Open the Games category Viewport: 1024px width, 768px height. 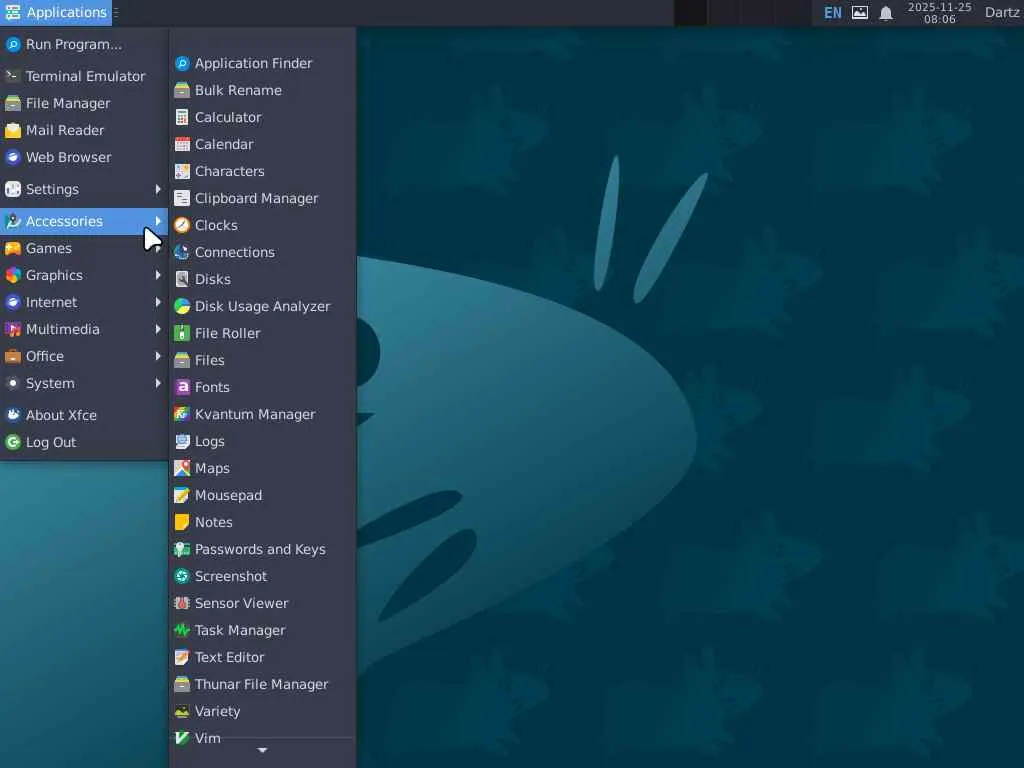pyautogui.click(x=84, y=248)
